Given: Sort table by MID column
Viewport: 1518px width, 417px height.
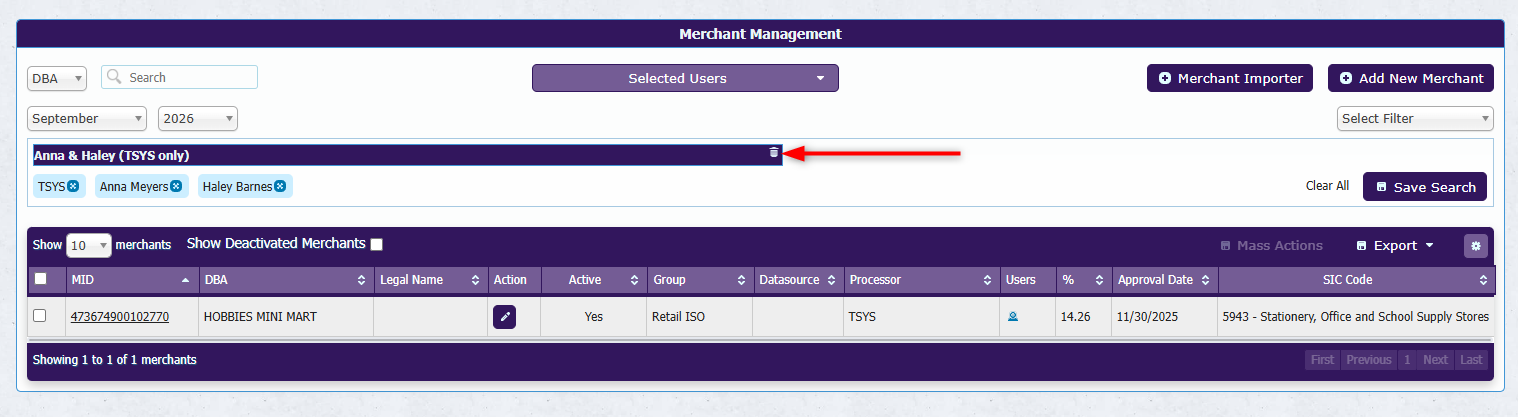Looking at the screenshot, I should tap(132, 280).
